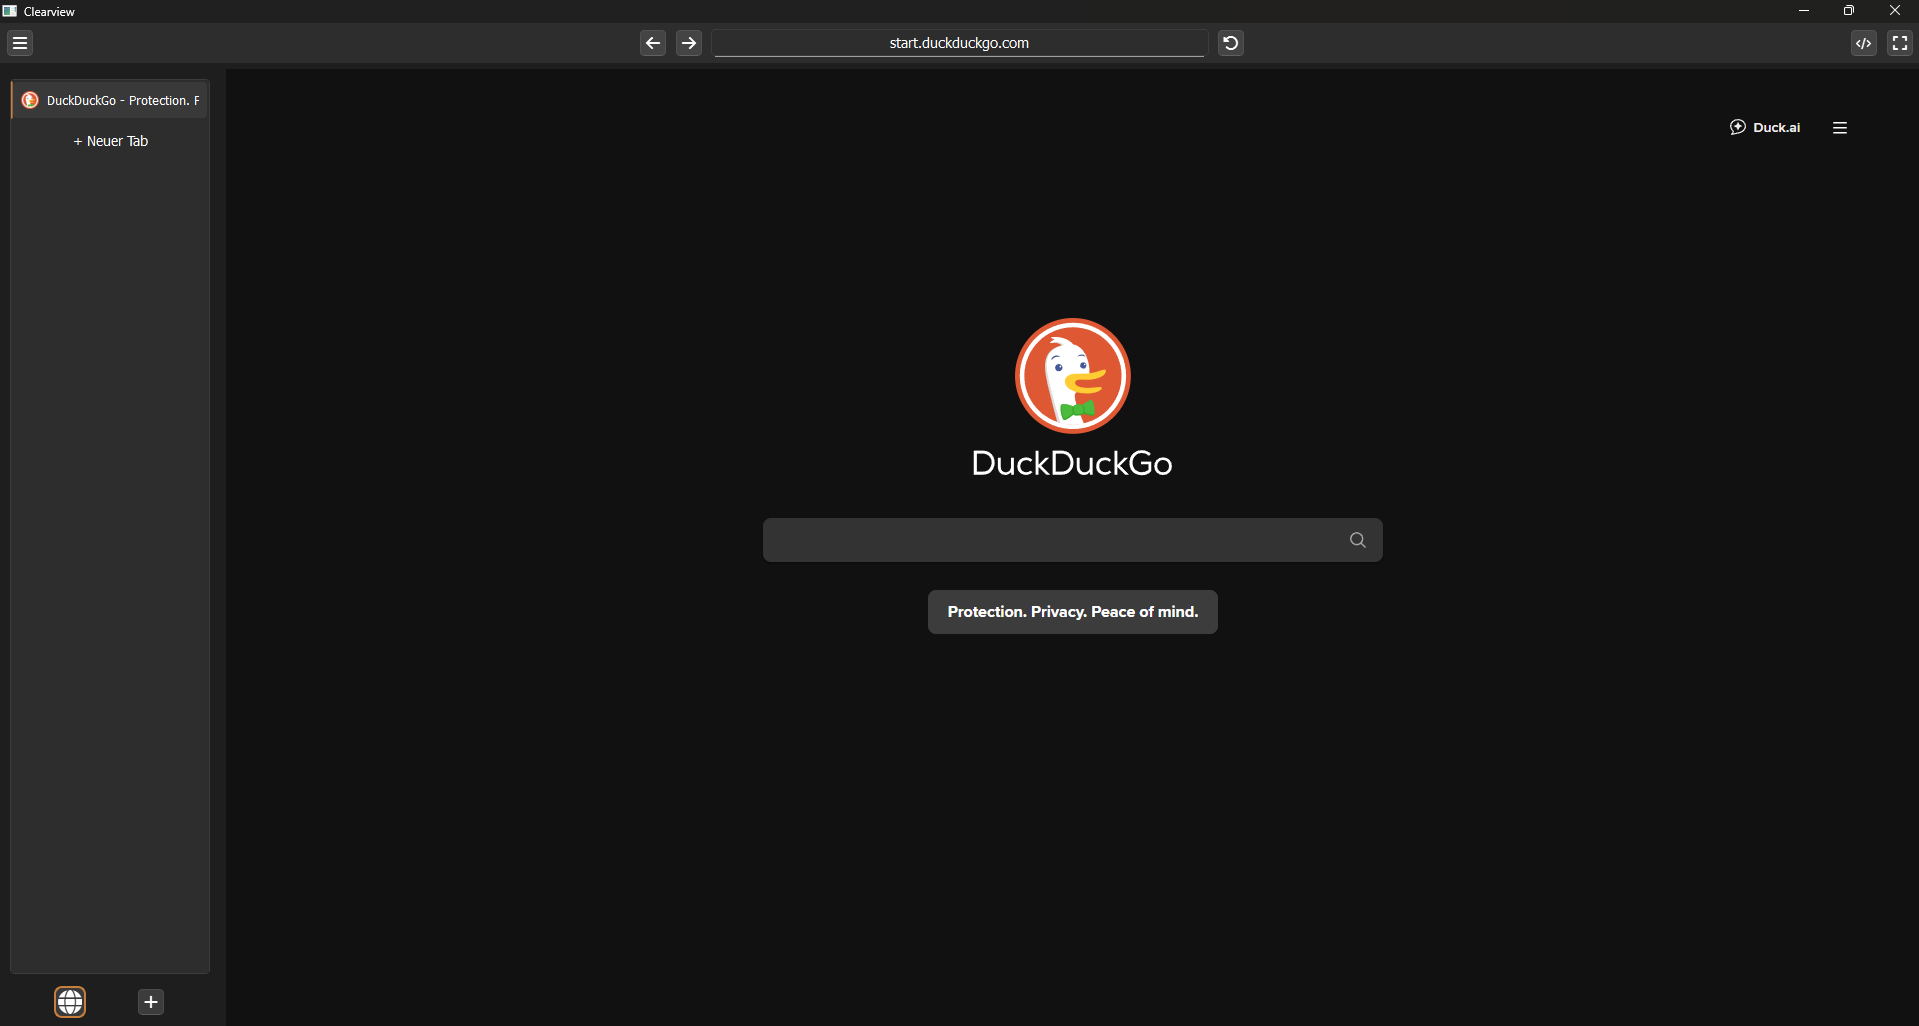
Task: Click the DuckDuckGo favicon in the tab
Action: coord(30,100)
